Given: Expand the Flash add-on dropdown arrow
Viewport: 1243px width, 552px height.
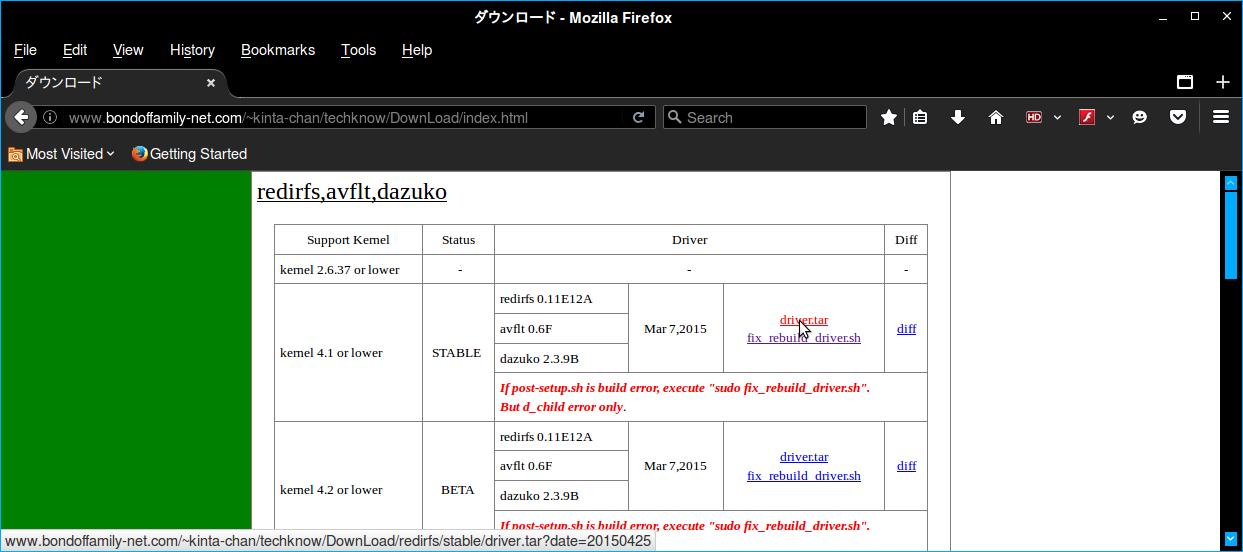Looking at the screenshot, I should [1110, 118].
